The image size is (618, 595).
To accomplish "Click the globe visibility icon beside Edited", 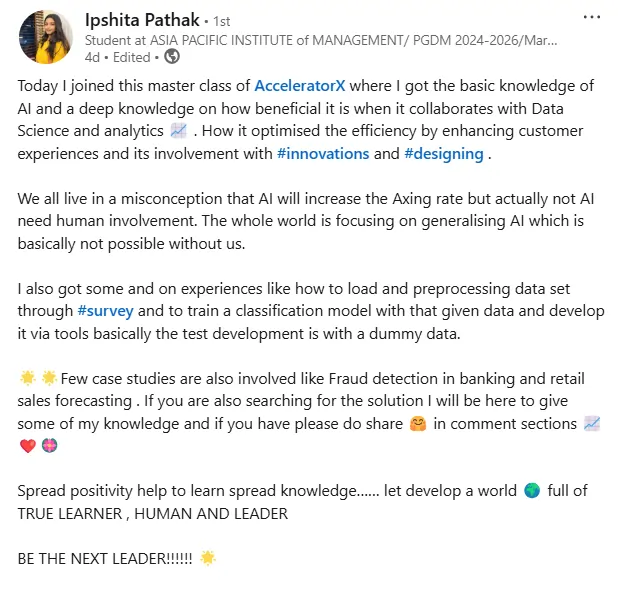I will pyautogui.click(x=171, y=57).
